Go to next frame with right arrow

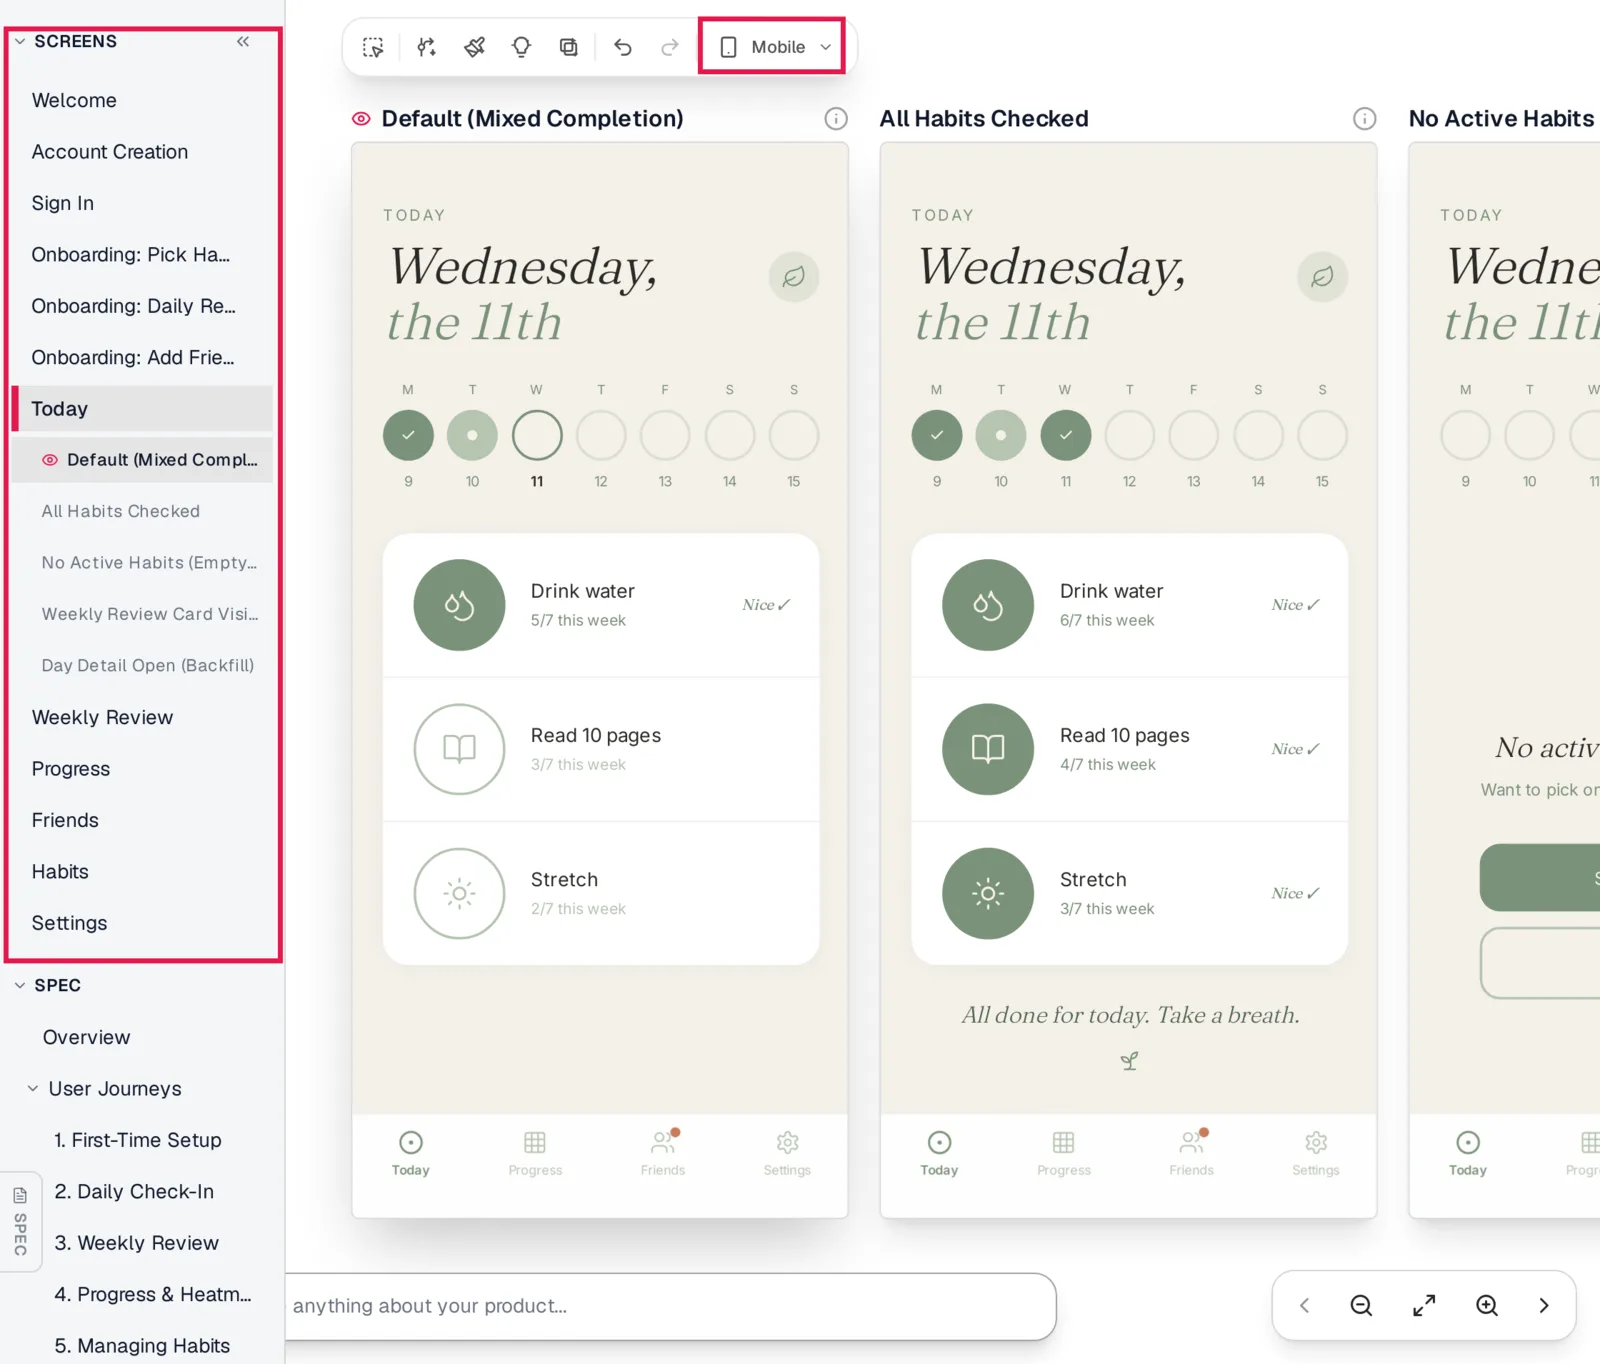pyautogui.click(x=1544, y=1305)
